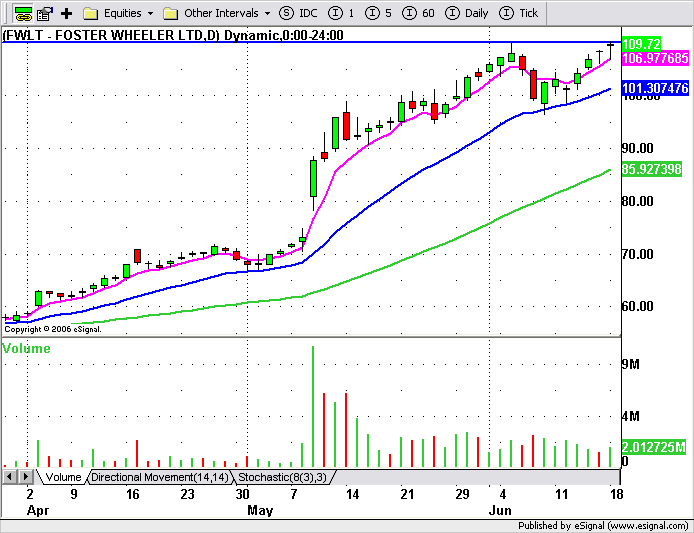Click the 2.012725M volume value label
The image size is (694, 533).
click(654, 448)
